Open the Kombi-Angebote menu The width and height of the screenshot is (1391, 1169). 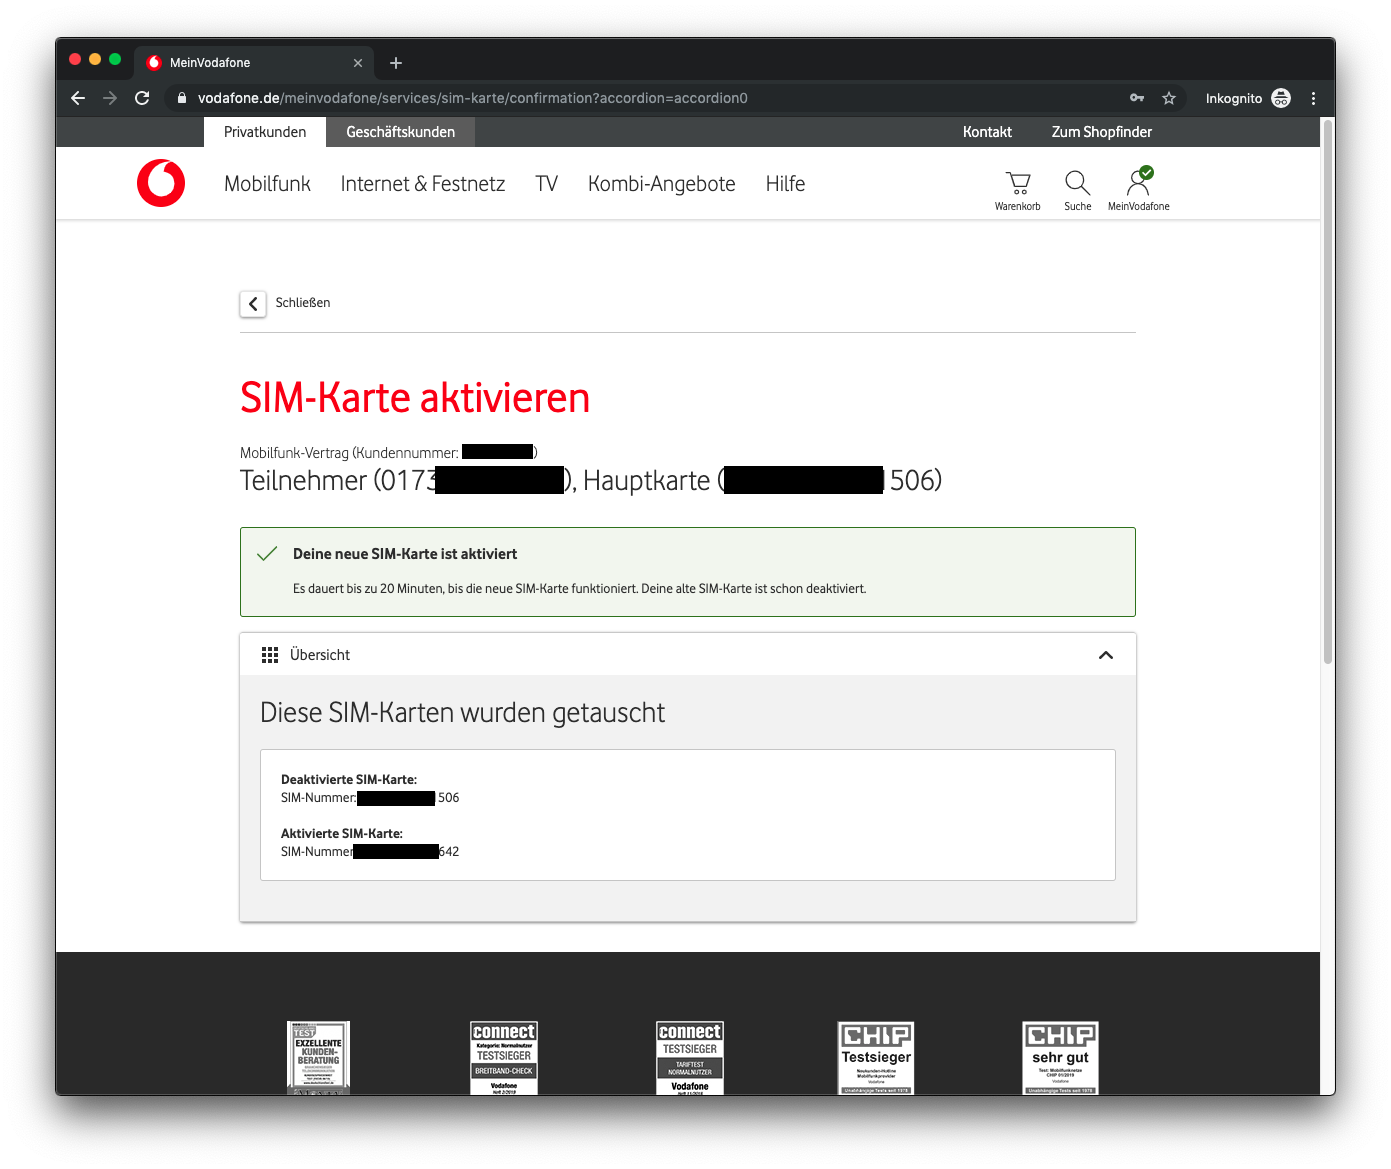(661, 184)
